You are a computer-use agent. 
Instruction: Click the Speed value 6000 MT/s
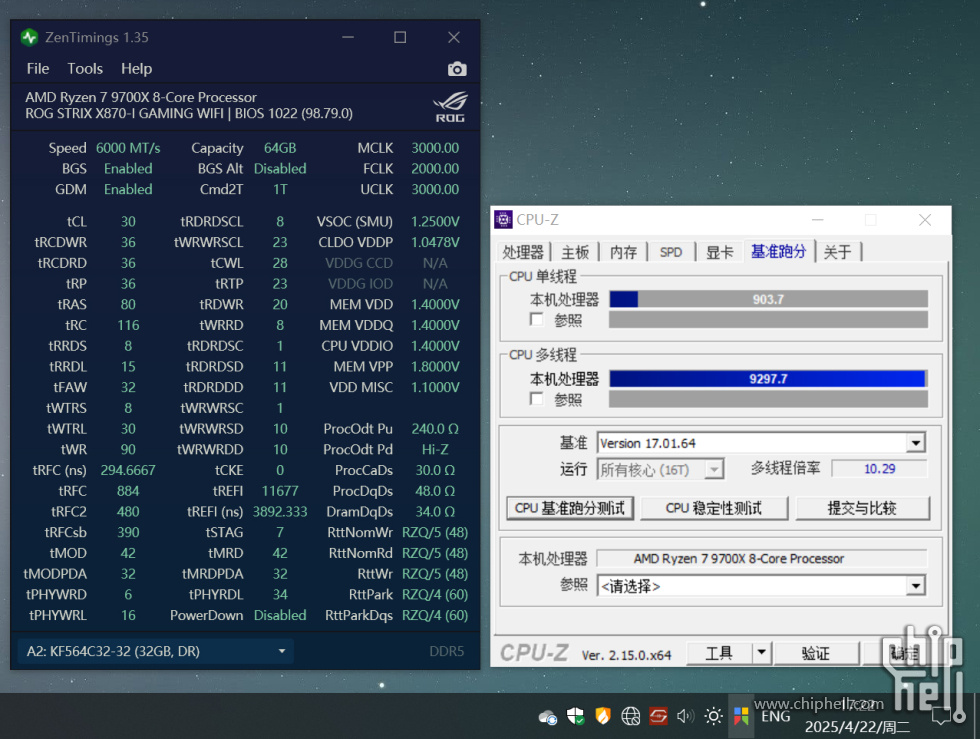click(x=128, y=148)
